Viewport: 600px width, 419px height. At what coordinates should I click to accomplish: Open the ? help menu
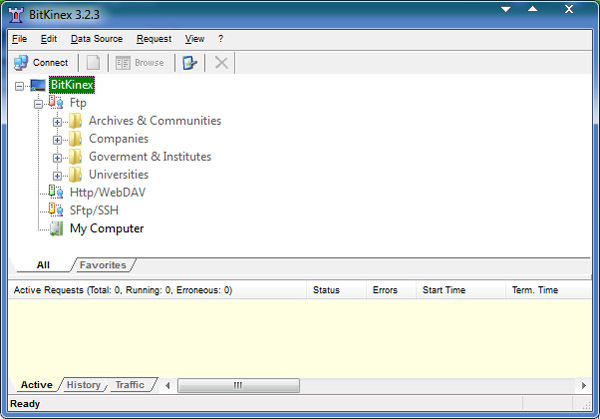click(x=220, y=39)
